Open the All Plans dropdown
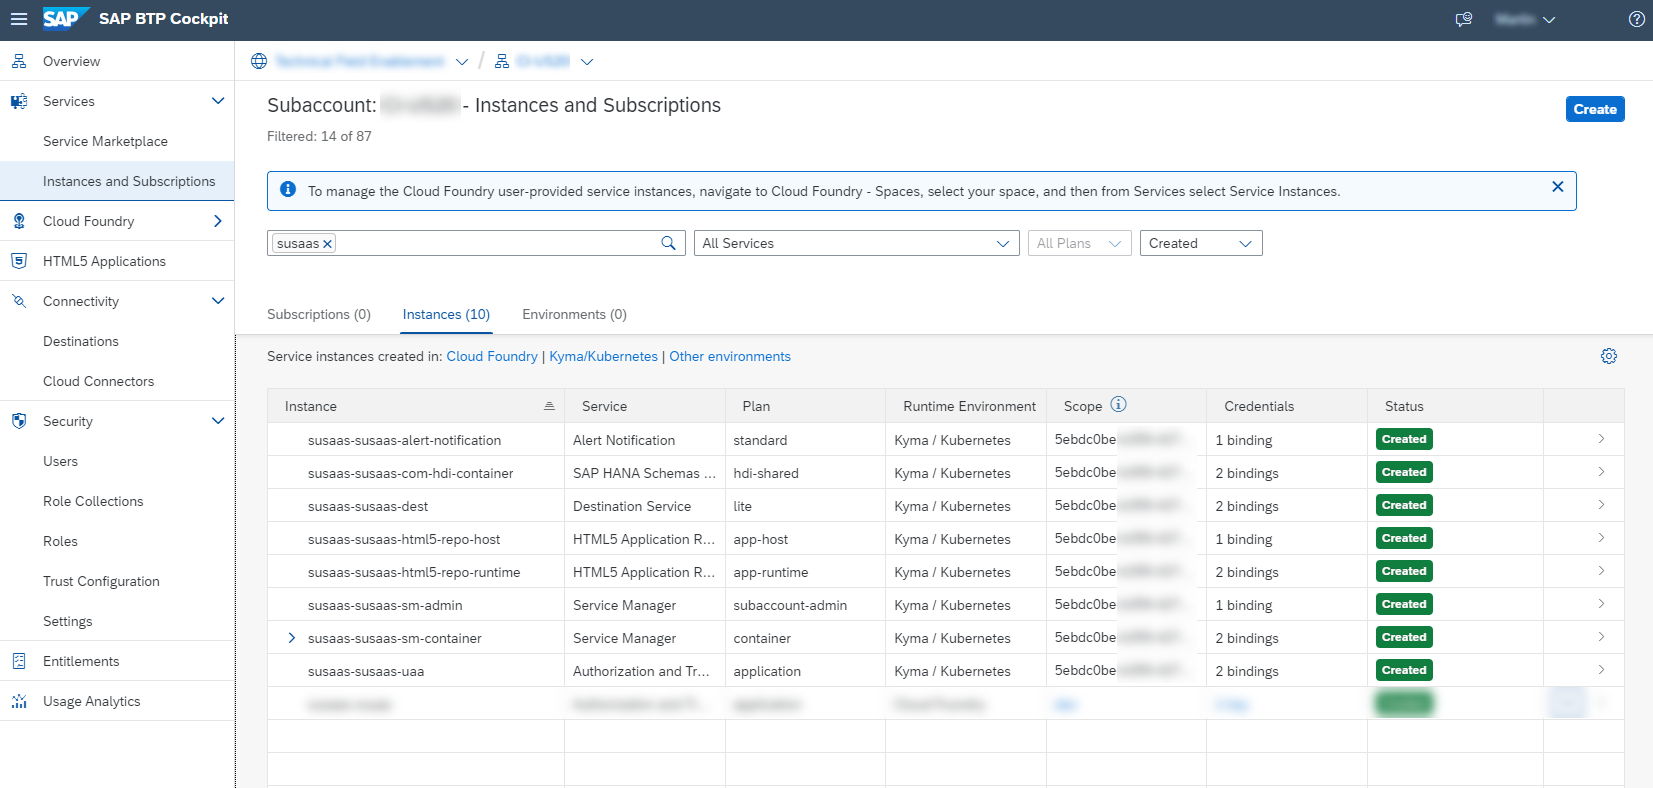The width and height of the screenshot is (1653, 788). (1080, 243)
